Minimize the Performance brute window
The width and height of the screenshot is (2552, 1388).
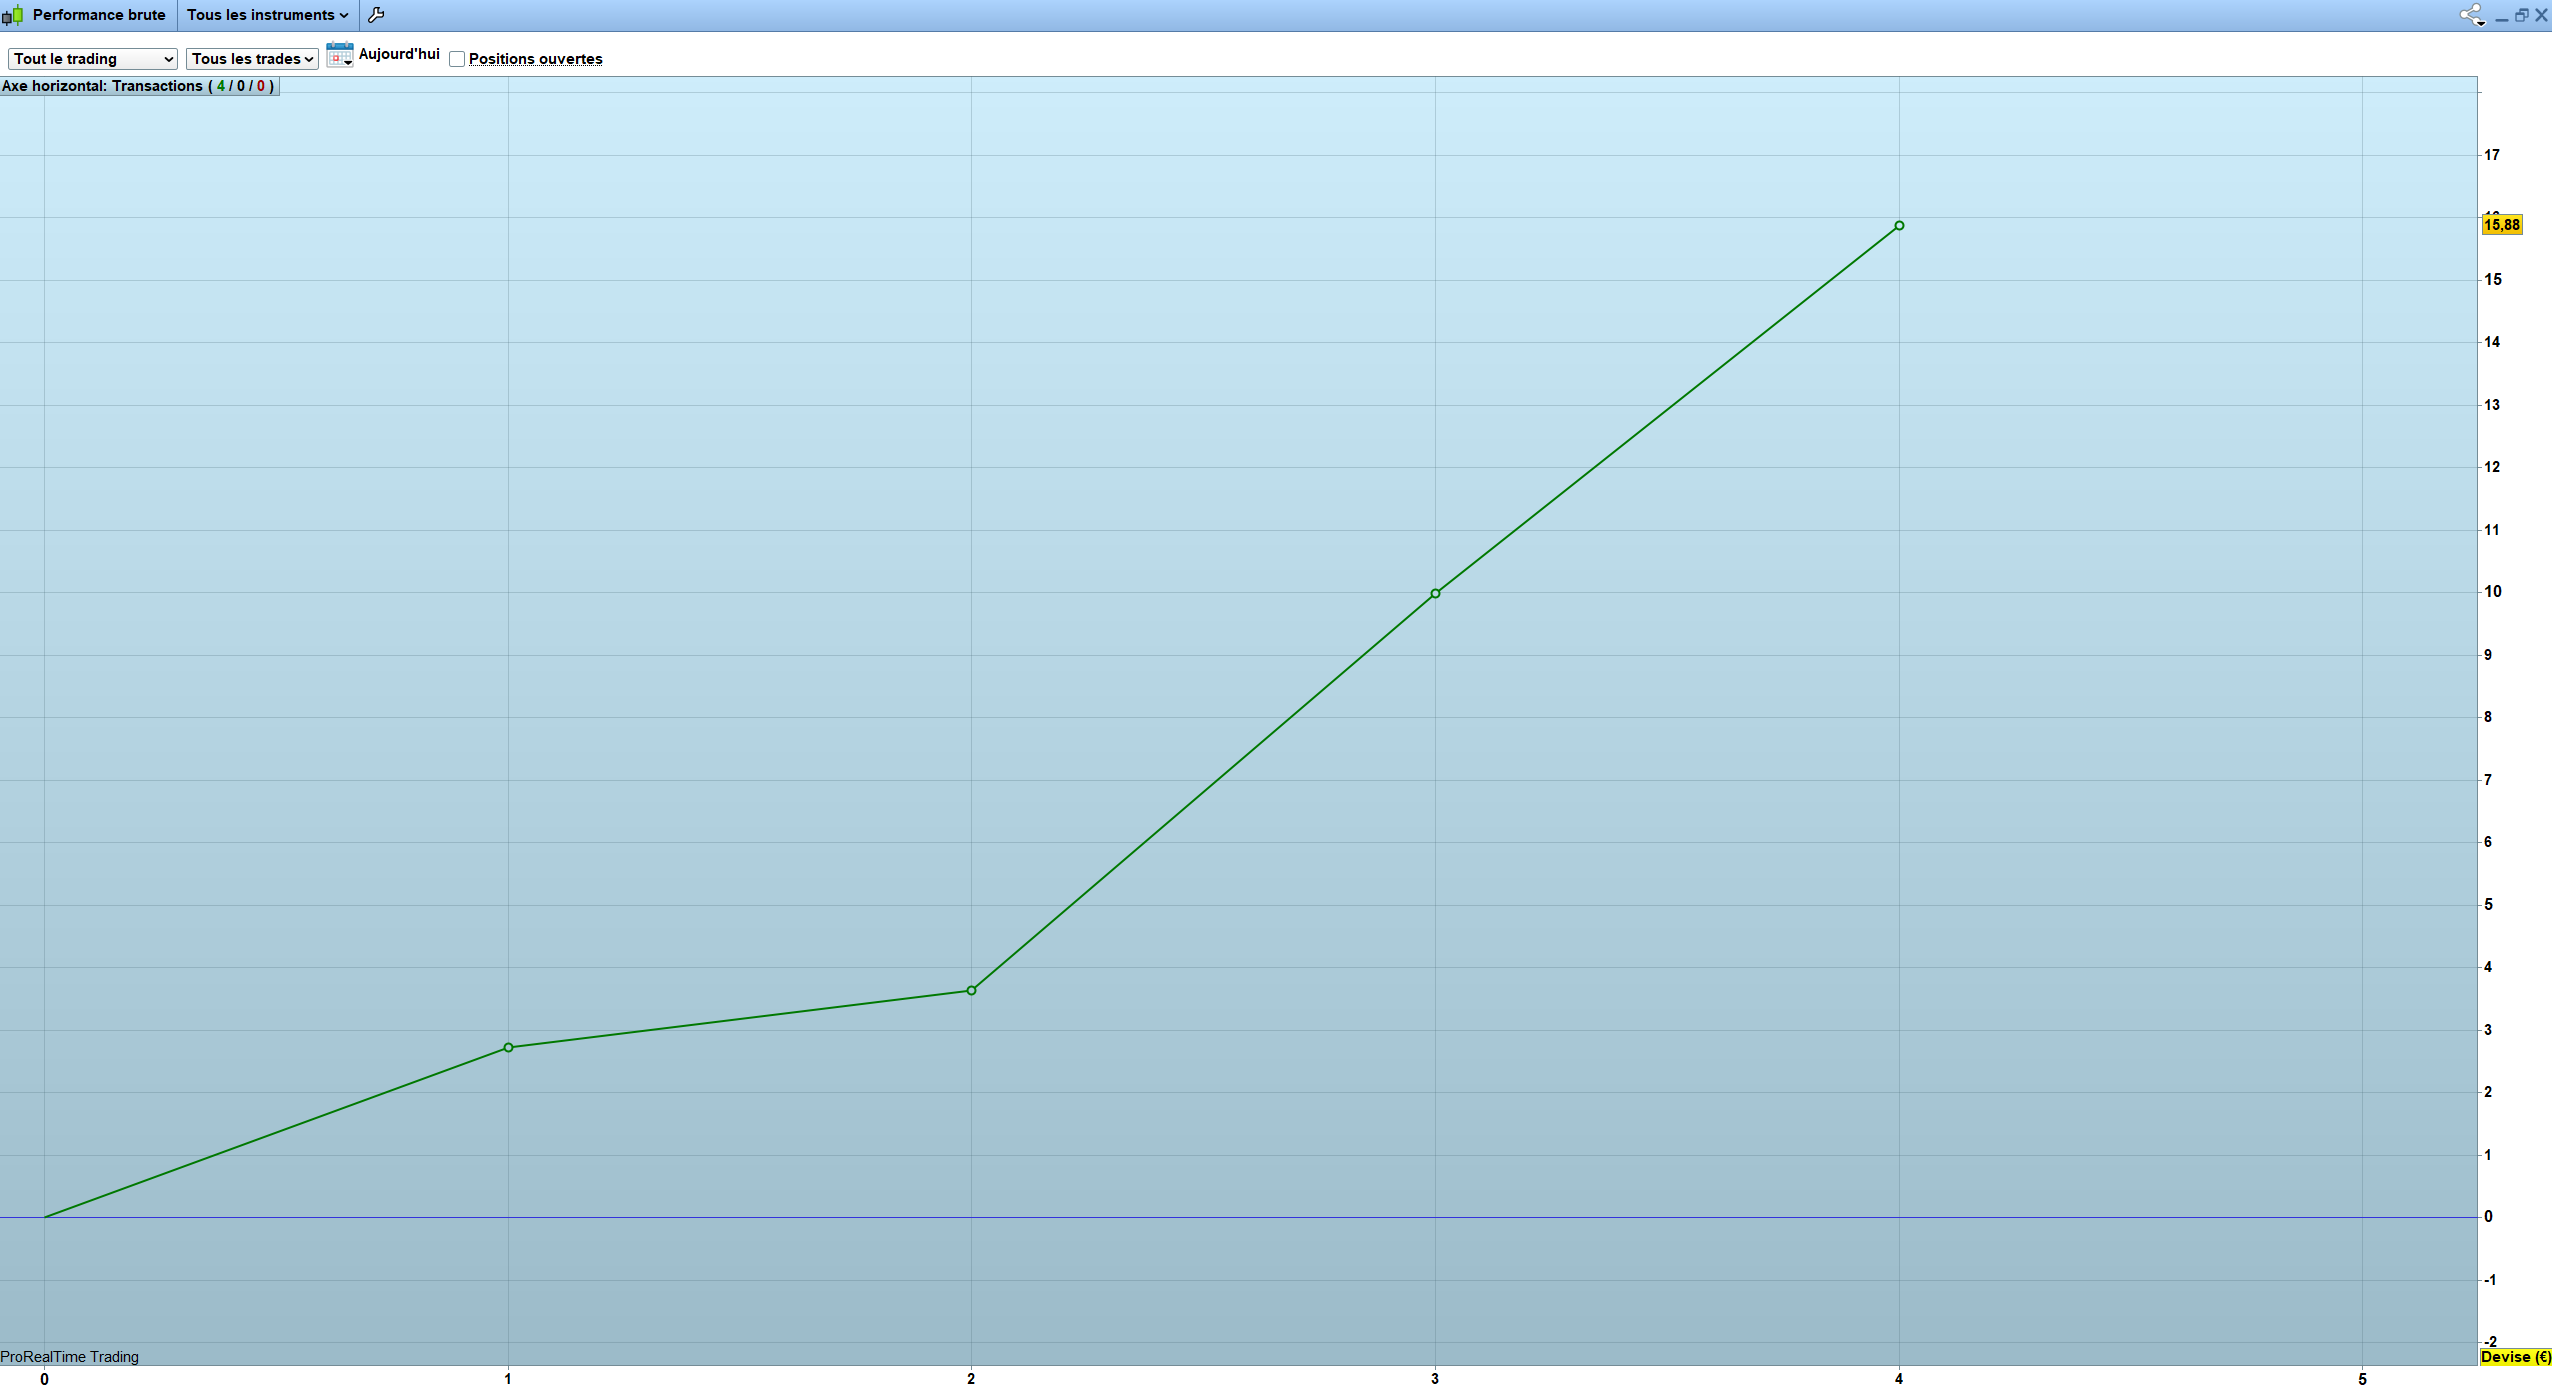tap(2501, 17)
